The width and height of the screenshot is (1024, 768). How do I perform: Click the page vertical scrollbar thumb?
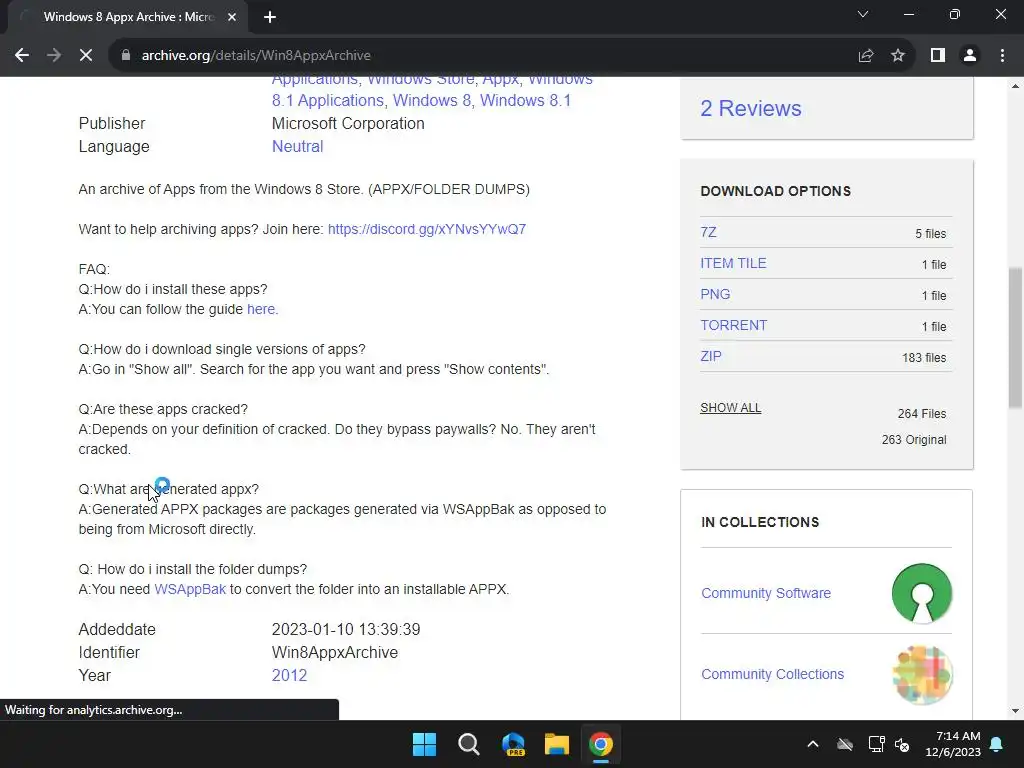[1015, 338]
